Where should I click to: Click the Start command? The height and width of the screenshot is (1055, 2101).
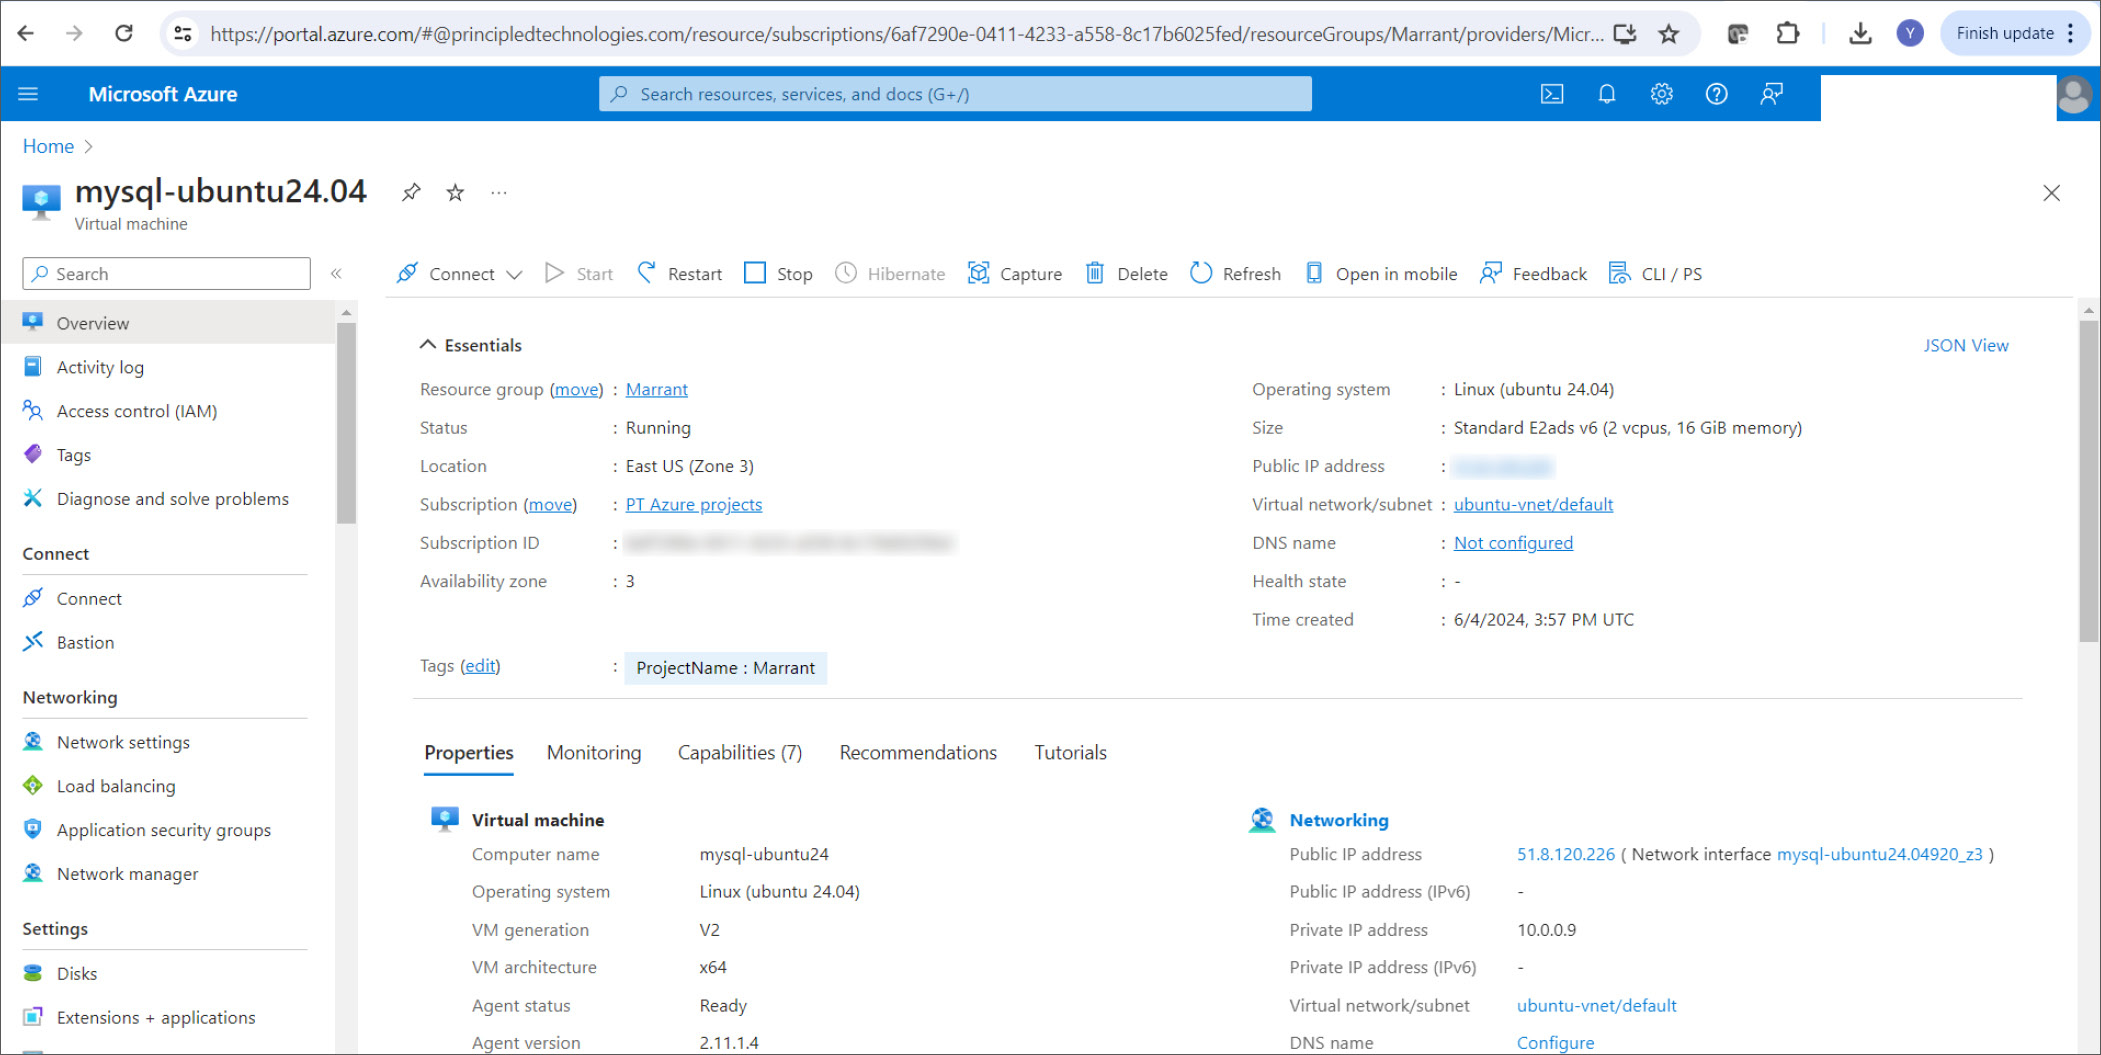579,273
